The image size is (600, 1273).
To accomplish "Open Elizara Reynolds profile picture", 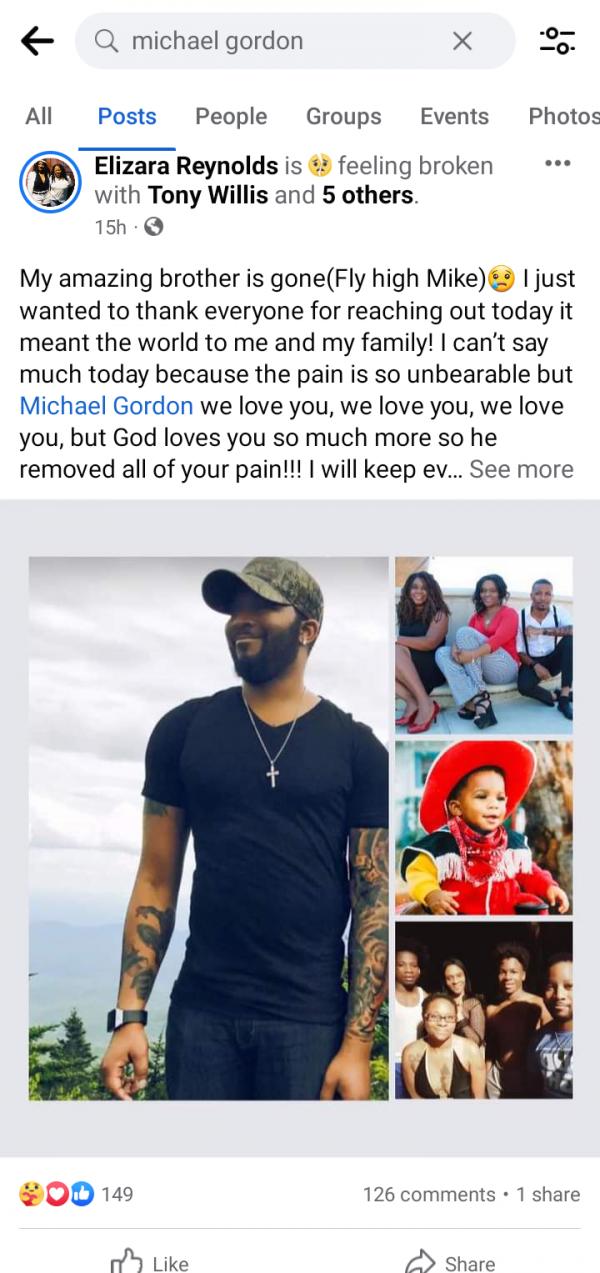I will [50, 182].
